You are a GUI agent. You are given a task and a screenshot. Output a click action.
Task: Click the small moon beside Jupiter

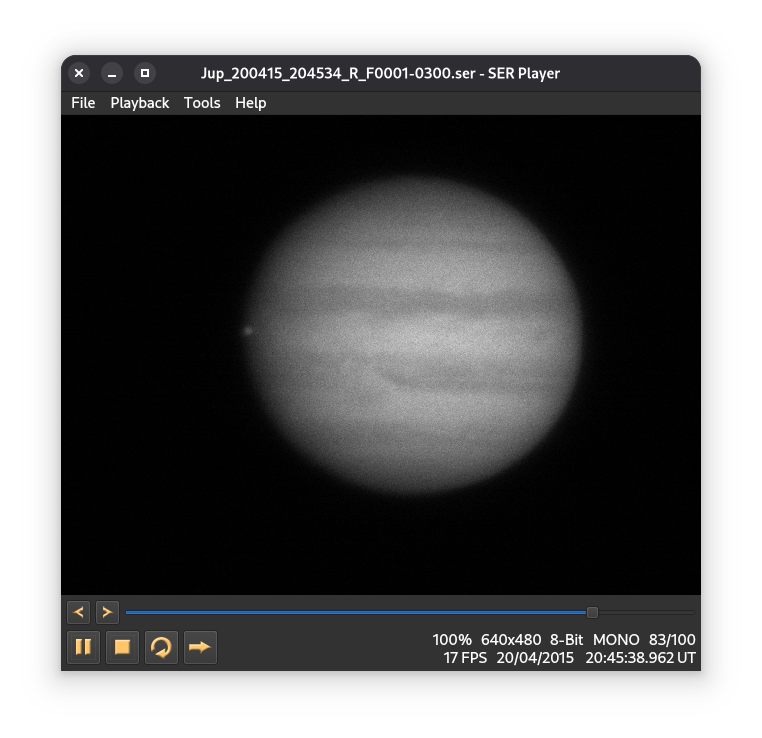[x=248, y=331]
